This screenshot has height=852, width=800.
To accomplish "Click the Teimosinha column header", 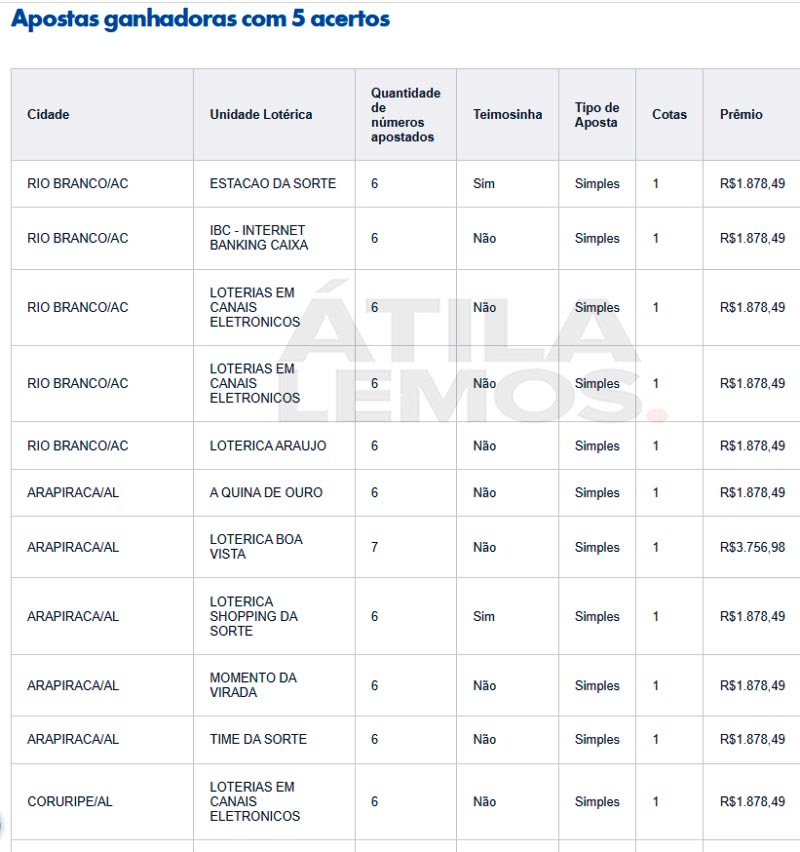I will (507, 115).
